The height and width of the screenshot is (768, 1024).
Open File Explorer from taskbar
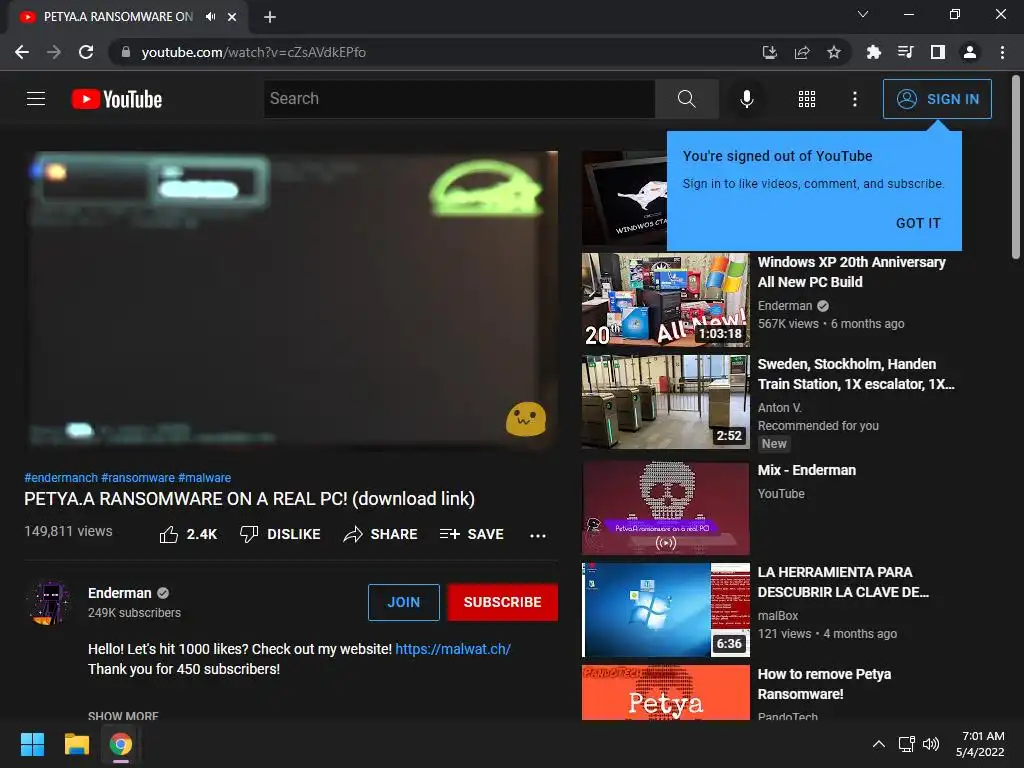point(76,744)
